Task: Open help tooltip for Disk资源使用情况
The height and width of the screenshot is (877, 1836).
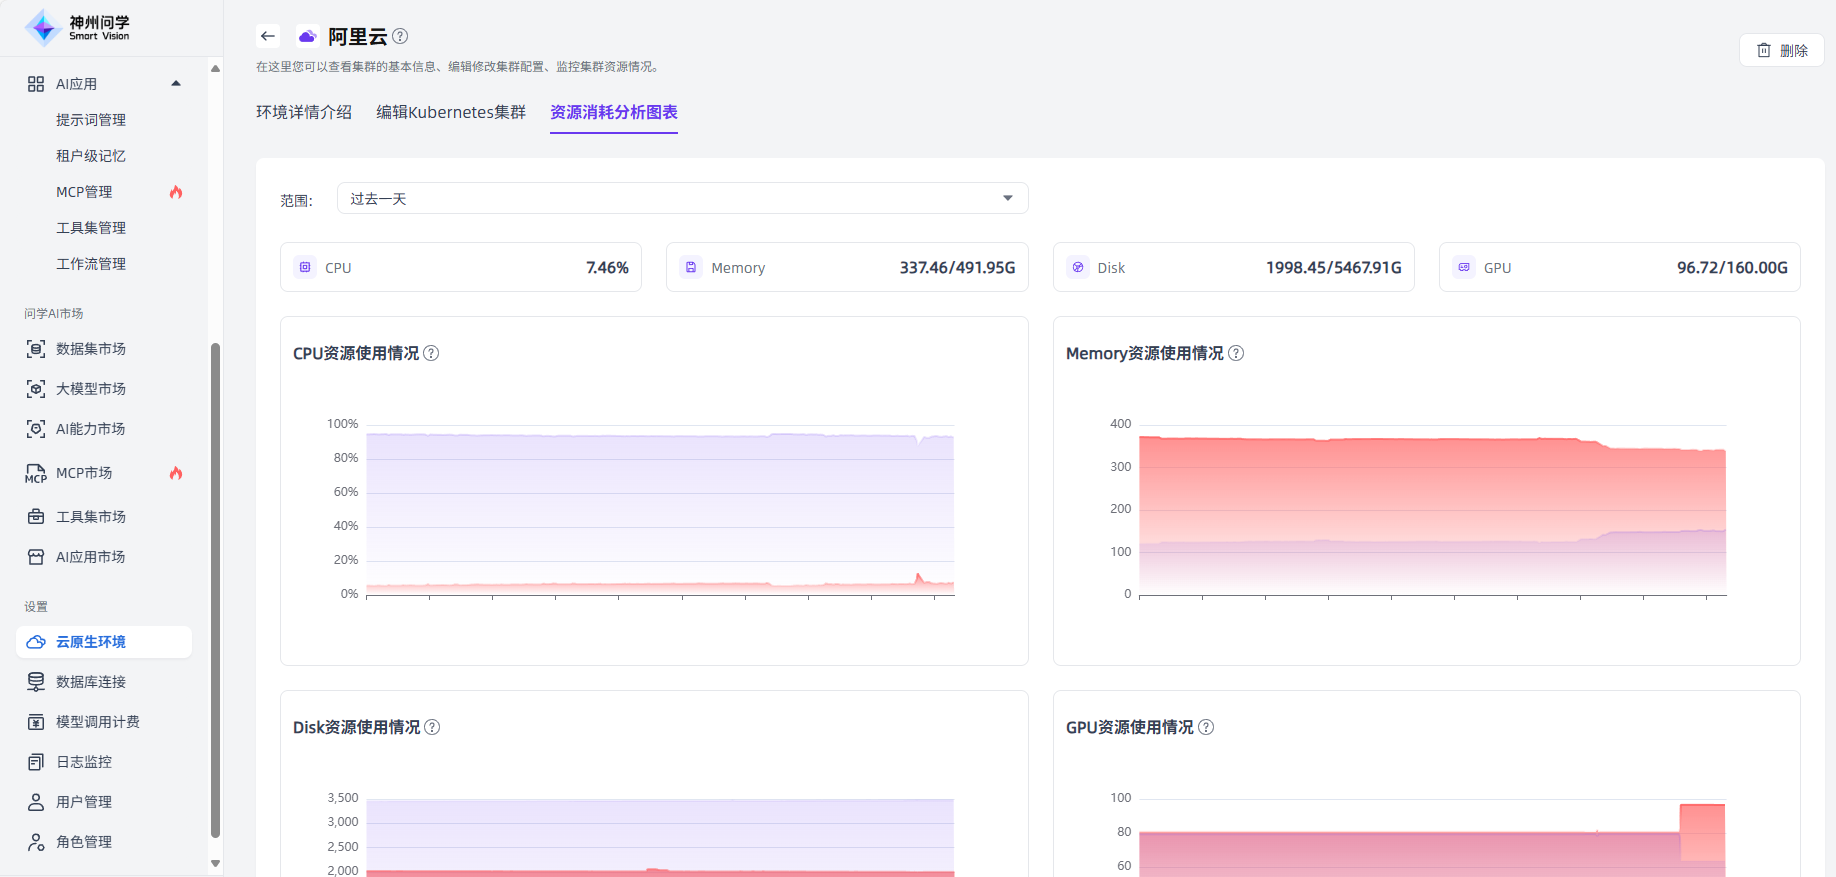Action: pos(432,727)
